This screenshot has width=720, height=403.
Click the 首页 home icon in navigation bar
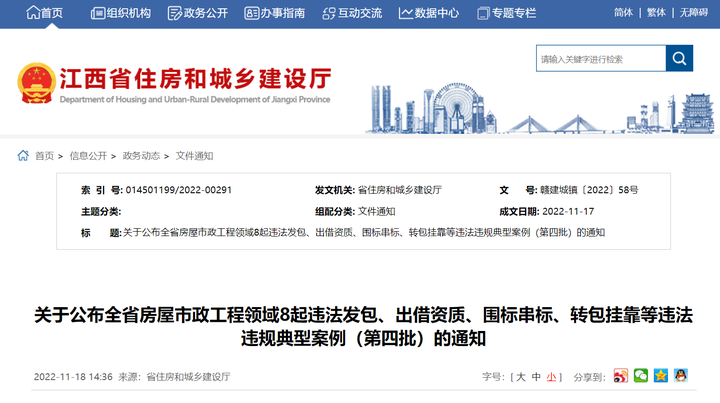click(33, 13)
